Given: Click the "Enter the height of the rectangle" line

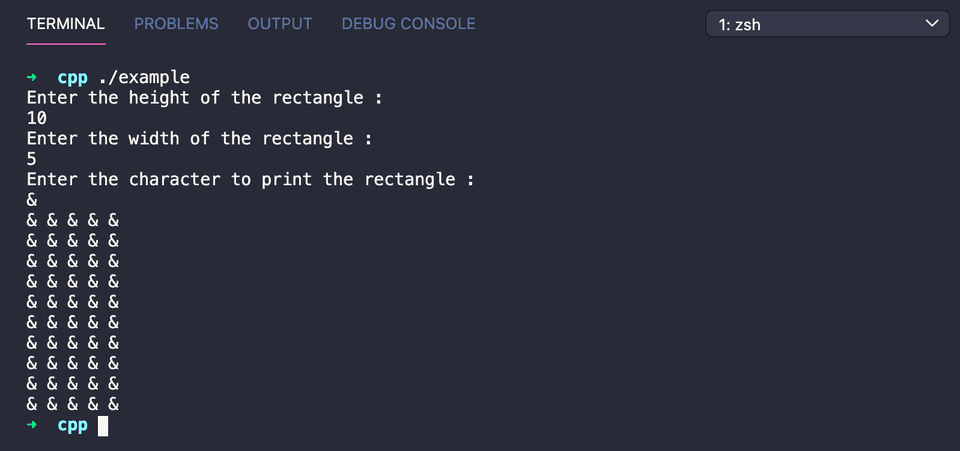Looking at the screenshot, I should [205, 98].
